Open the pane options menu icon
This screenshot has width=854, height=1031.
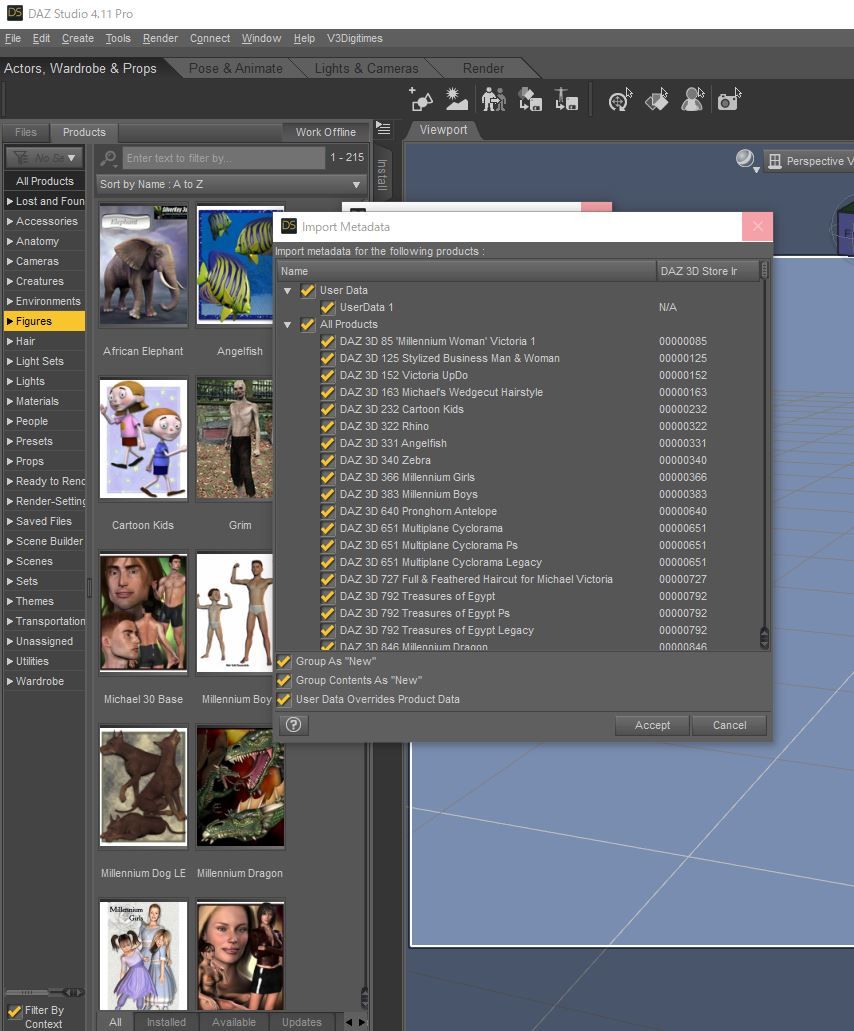coord(383,129)
